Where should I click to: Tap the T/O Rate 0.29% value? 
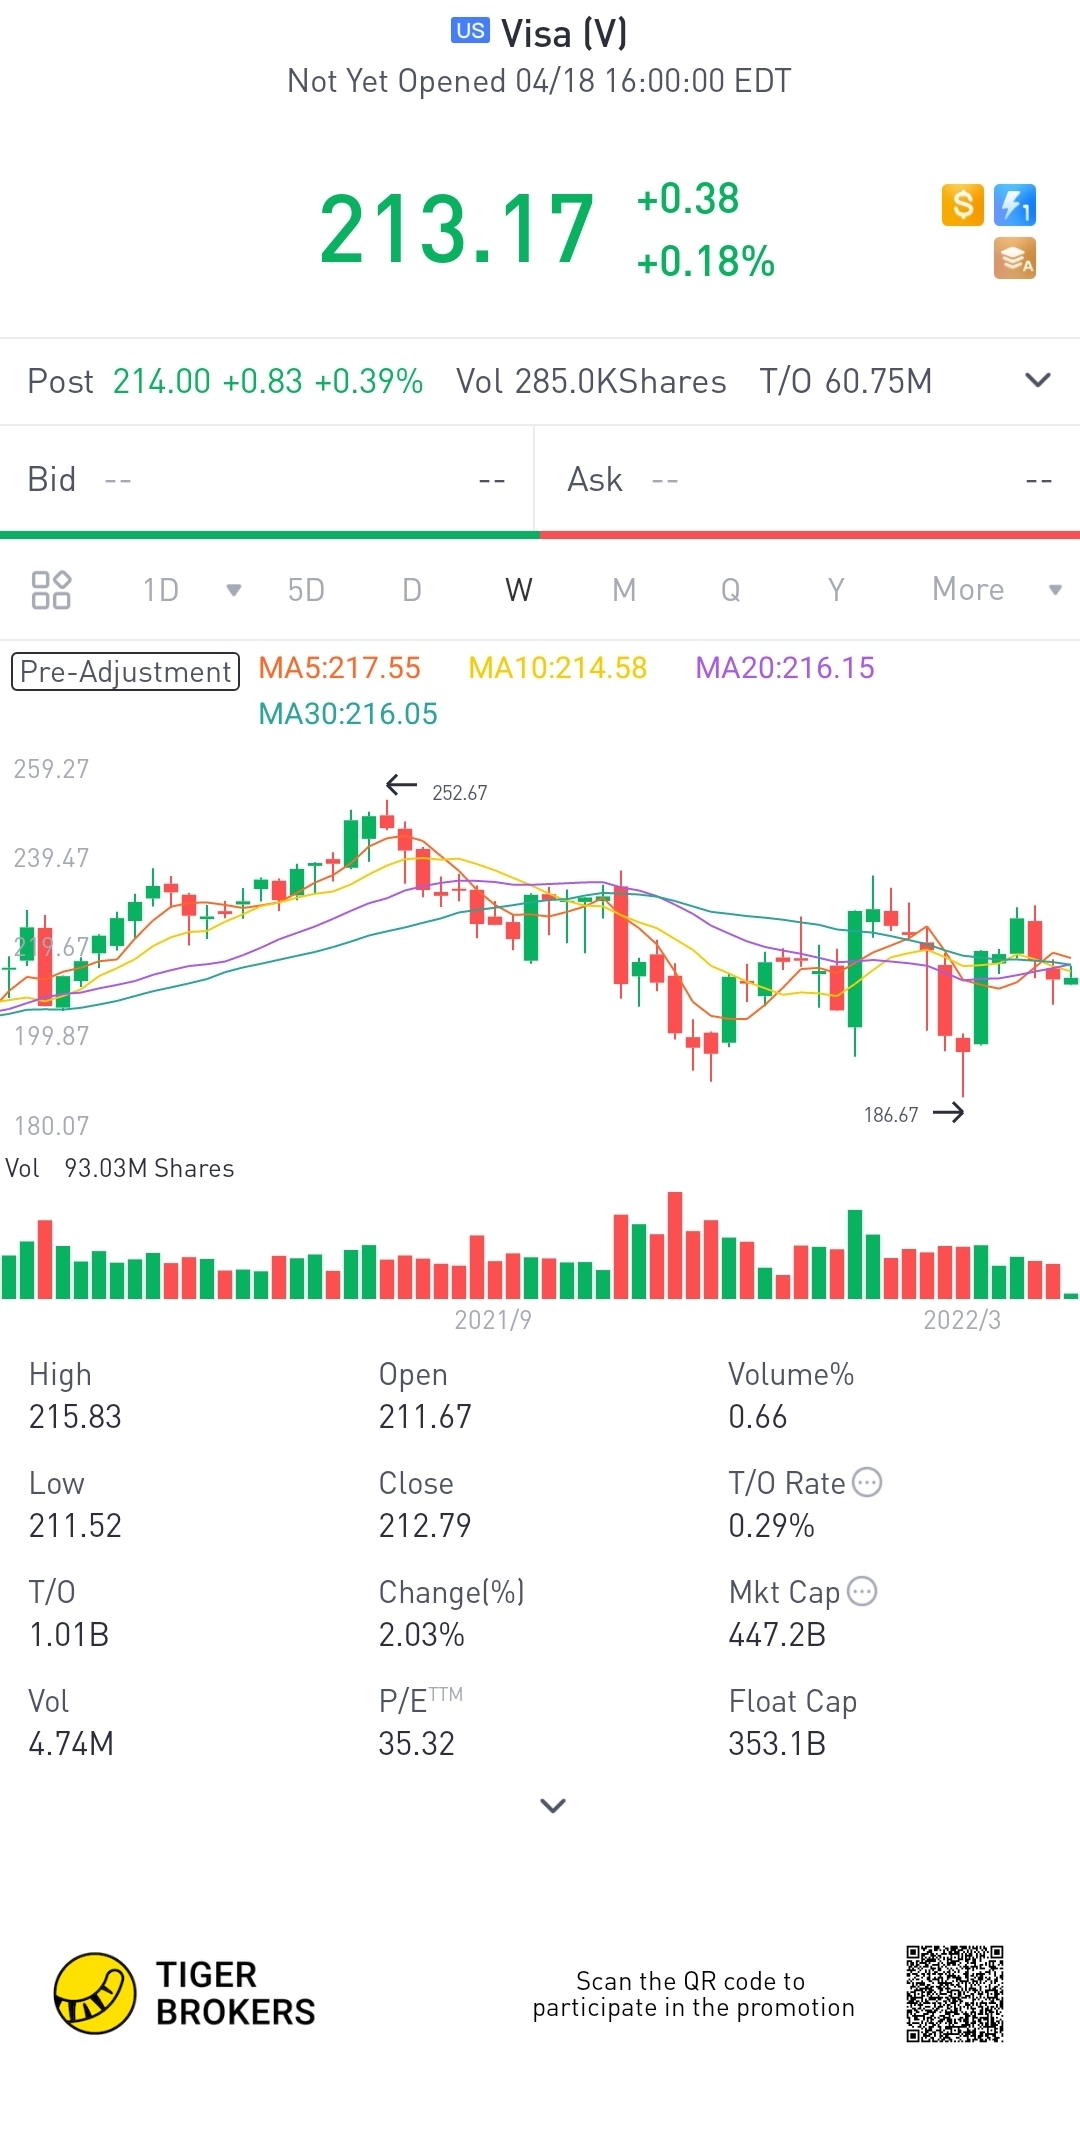(x=771, y=1526)
